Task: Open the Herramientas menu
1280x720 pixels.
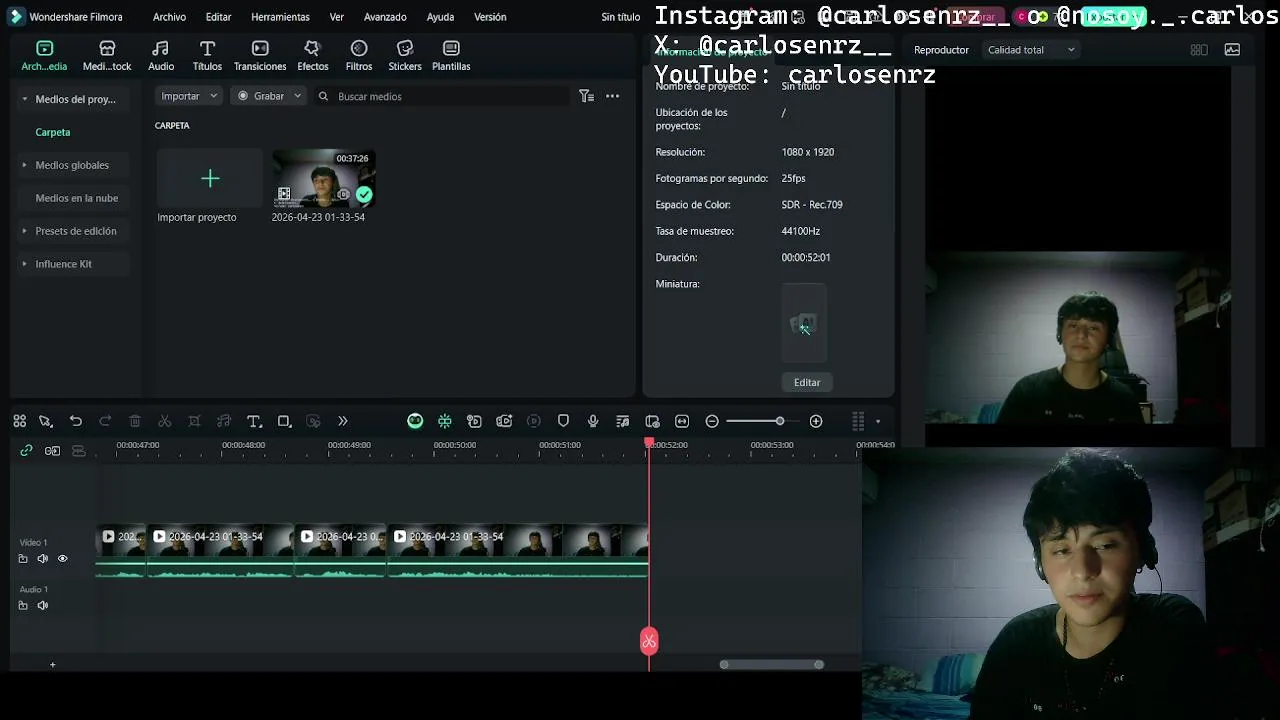Action: 280,17
